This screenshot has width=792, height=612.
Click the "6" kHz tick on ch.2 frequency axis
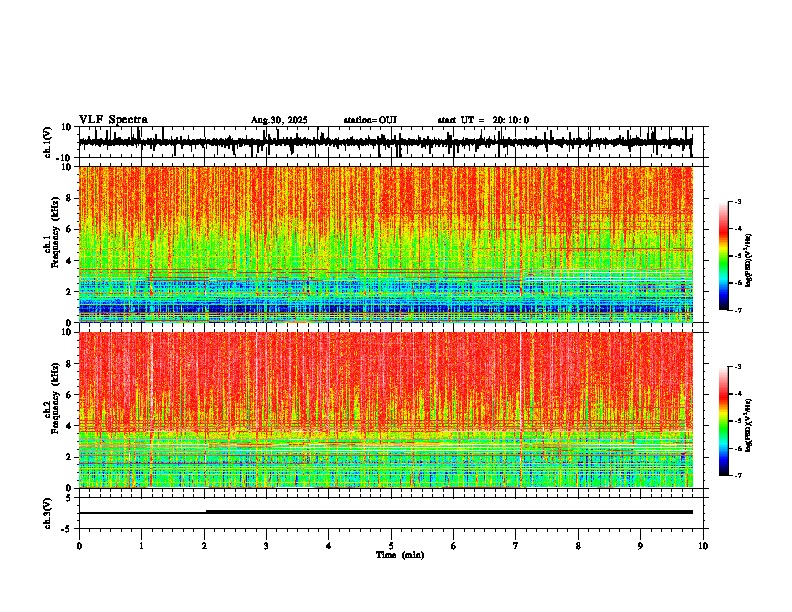coord(70,395)
